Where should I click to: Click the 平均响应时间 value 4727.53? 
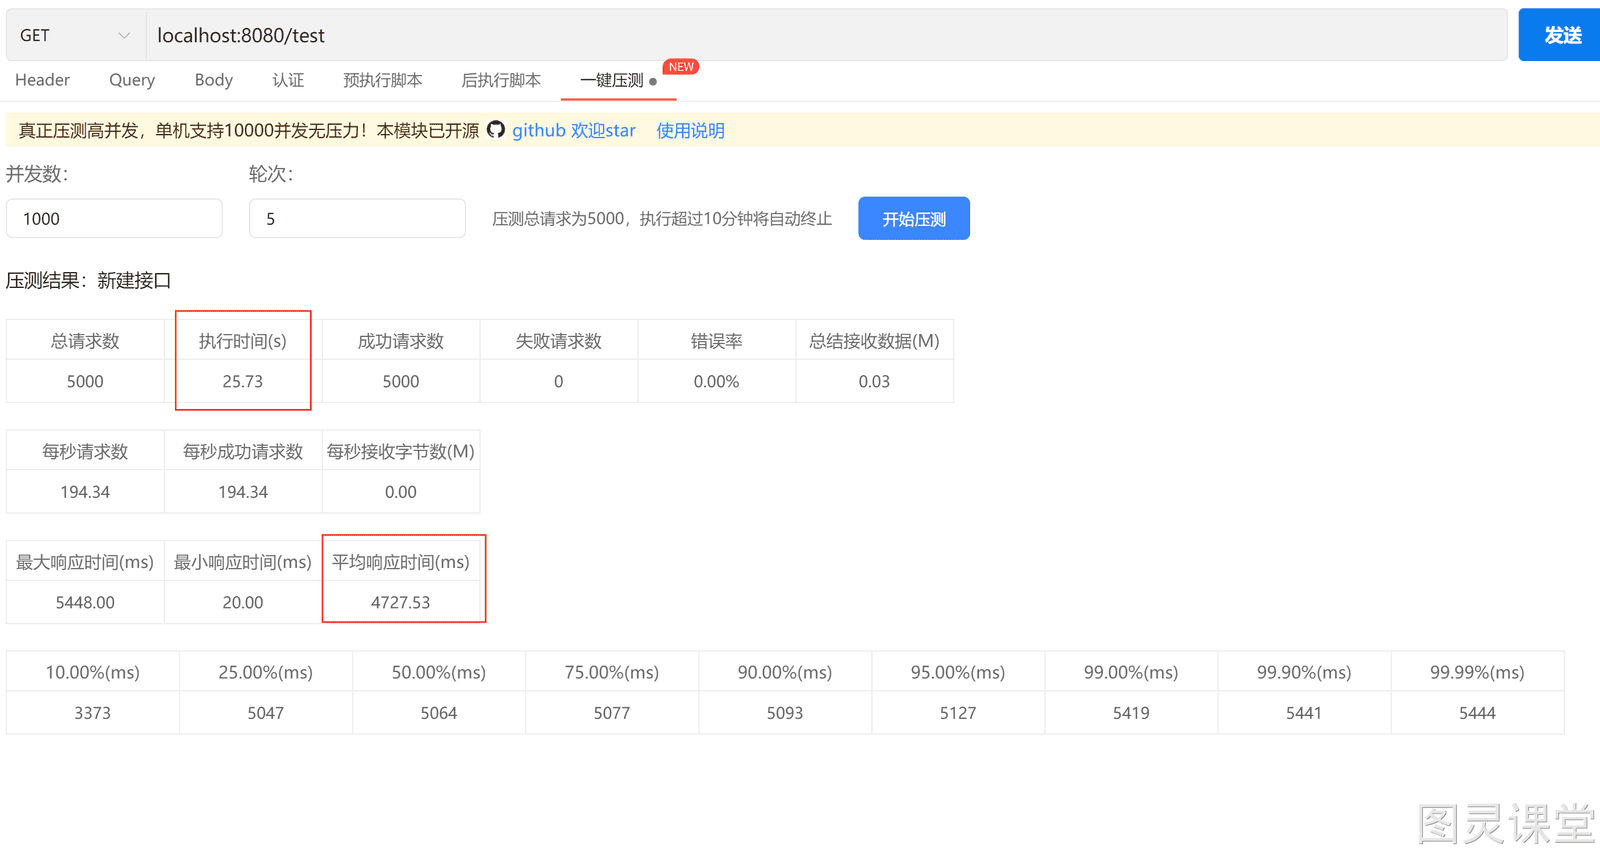(x=401, y=602)
